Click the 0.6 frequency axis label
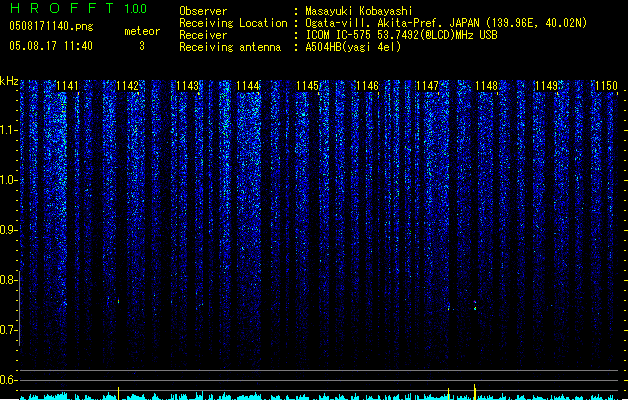This screenshot has height=400, width=629. [8, 380]
